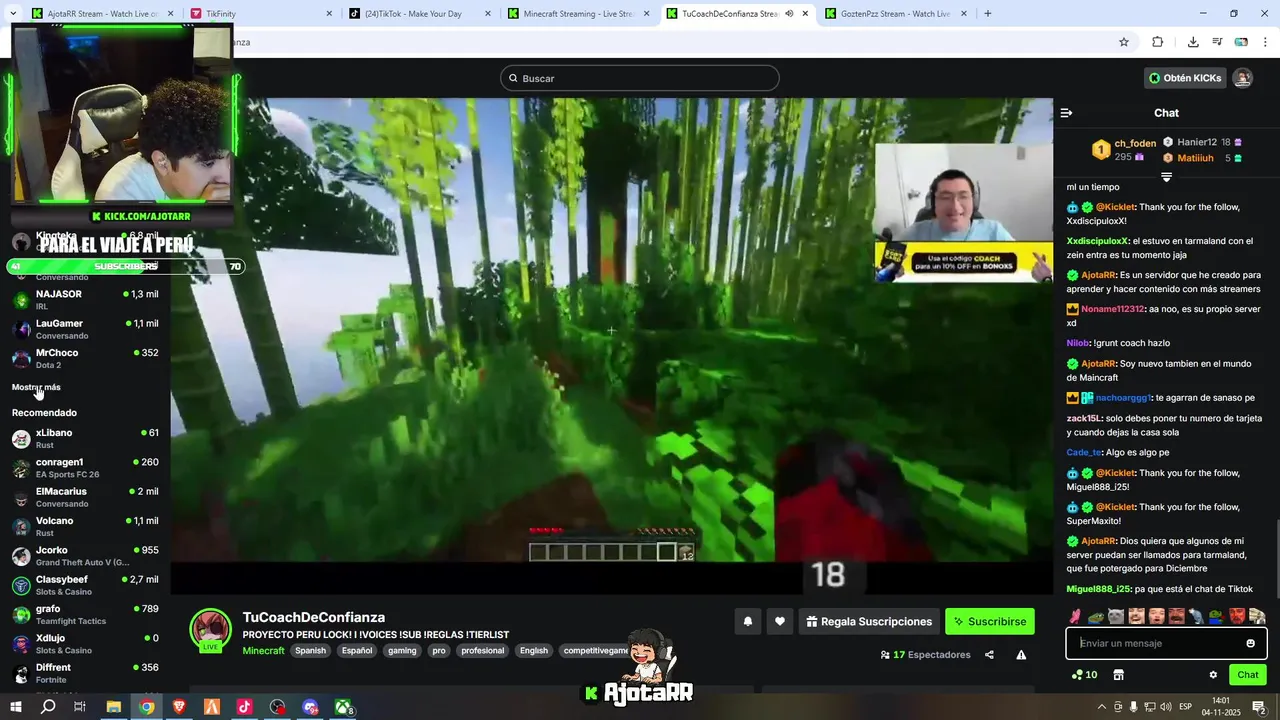Click the 10 channel points counter
Screen dimensions: 1280x720
click(1084, 675)
